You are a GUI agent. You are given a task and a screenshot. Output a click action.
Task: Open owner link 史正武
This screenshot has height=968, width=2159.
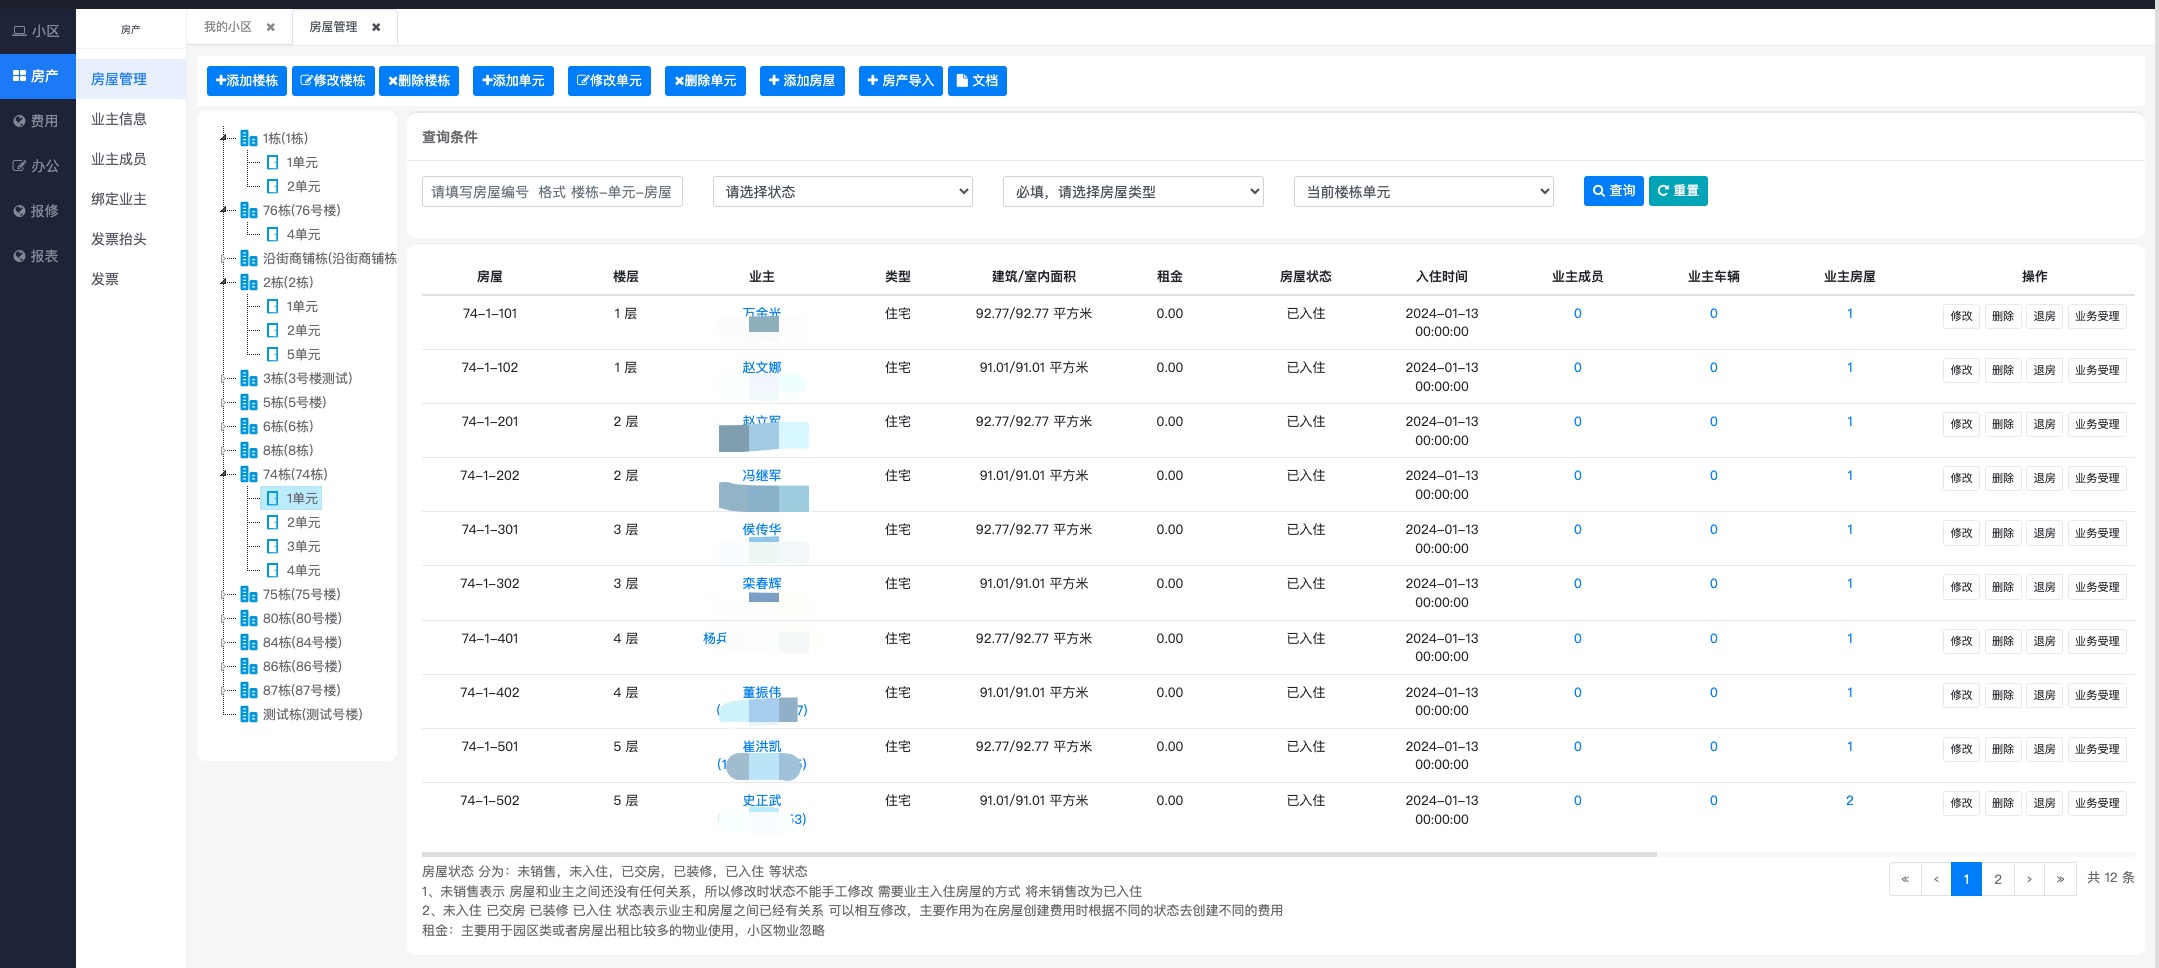click(x=762, y=800)
